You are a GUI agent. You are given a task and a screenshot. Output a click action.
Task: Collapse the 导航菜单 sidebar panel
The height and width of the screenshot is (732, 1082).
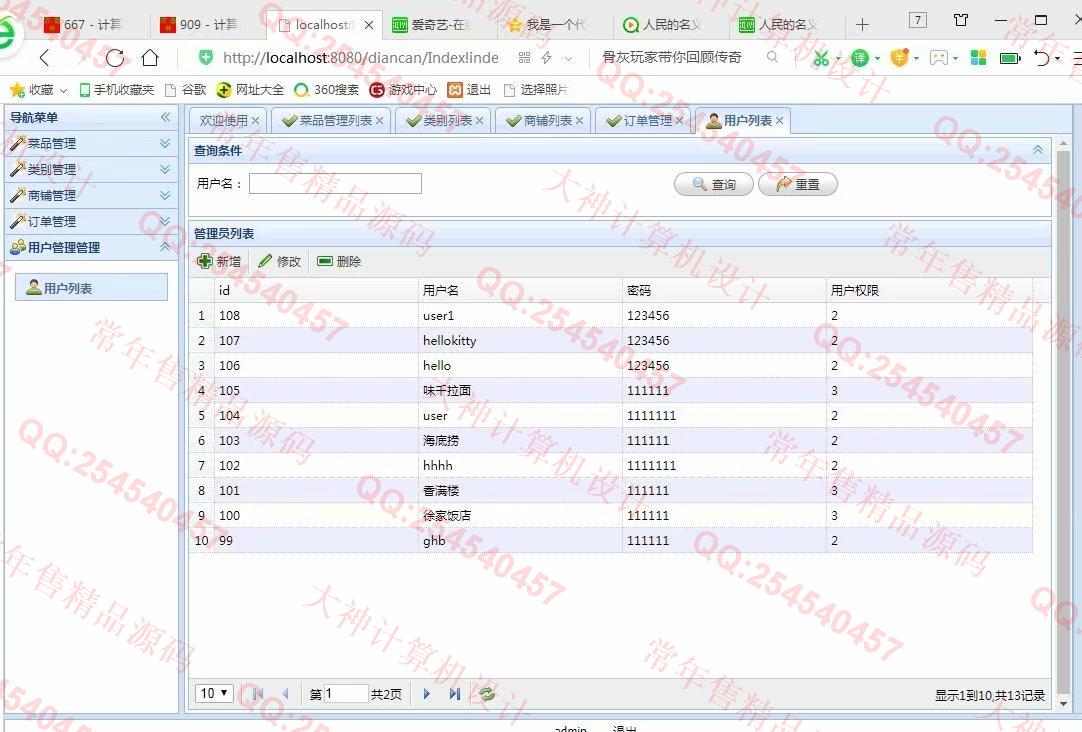166,117
